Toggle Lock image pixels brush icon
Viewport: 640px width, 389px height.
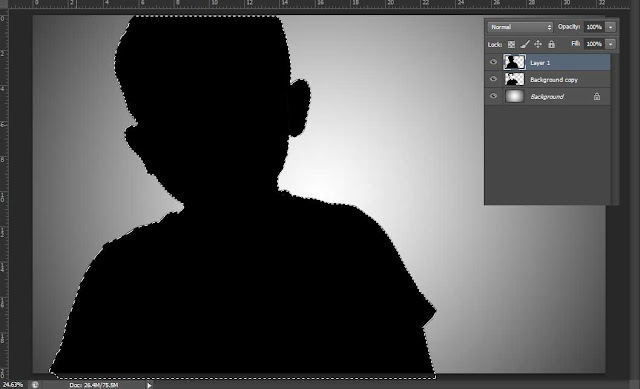pyautogui.click(x=525, y=44)
